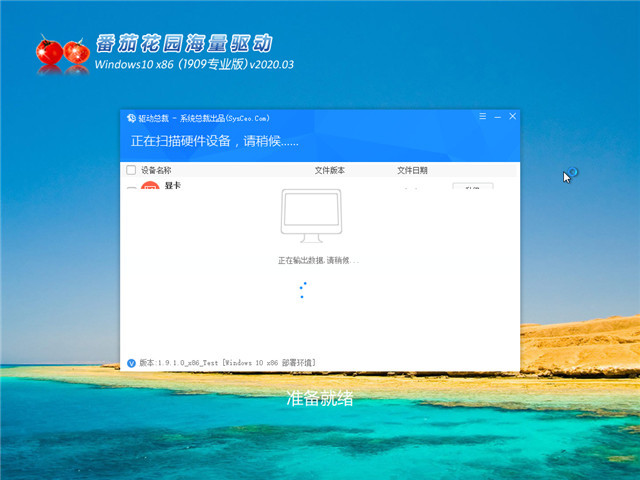Select the 显卡 device name label
Viewport: 640px width, 480px height.
click(173, 186)
